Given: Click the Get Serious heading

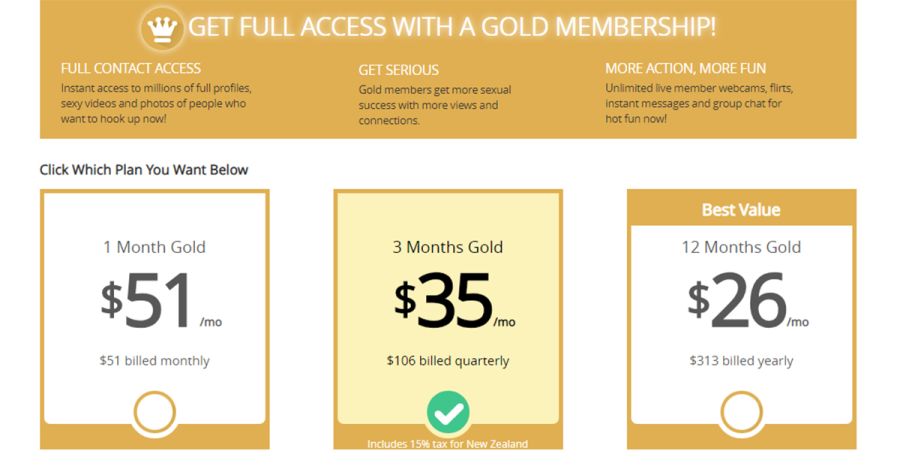Looking at the screenshot, I should pos(398,70).
